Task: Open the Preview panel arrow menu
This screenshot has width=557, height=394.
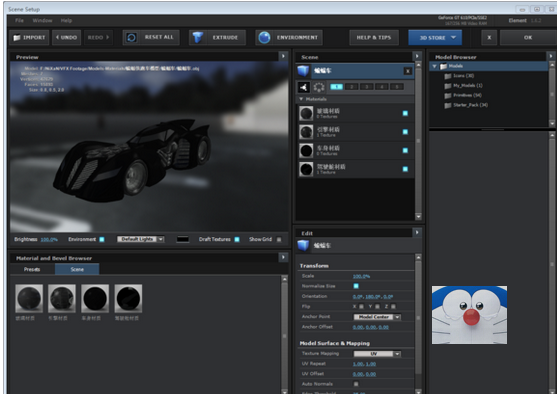Action: pos(283,56)
